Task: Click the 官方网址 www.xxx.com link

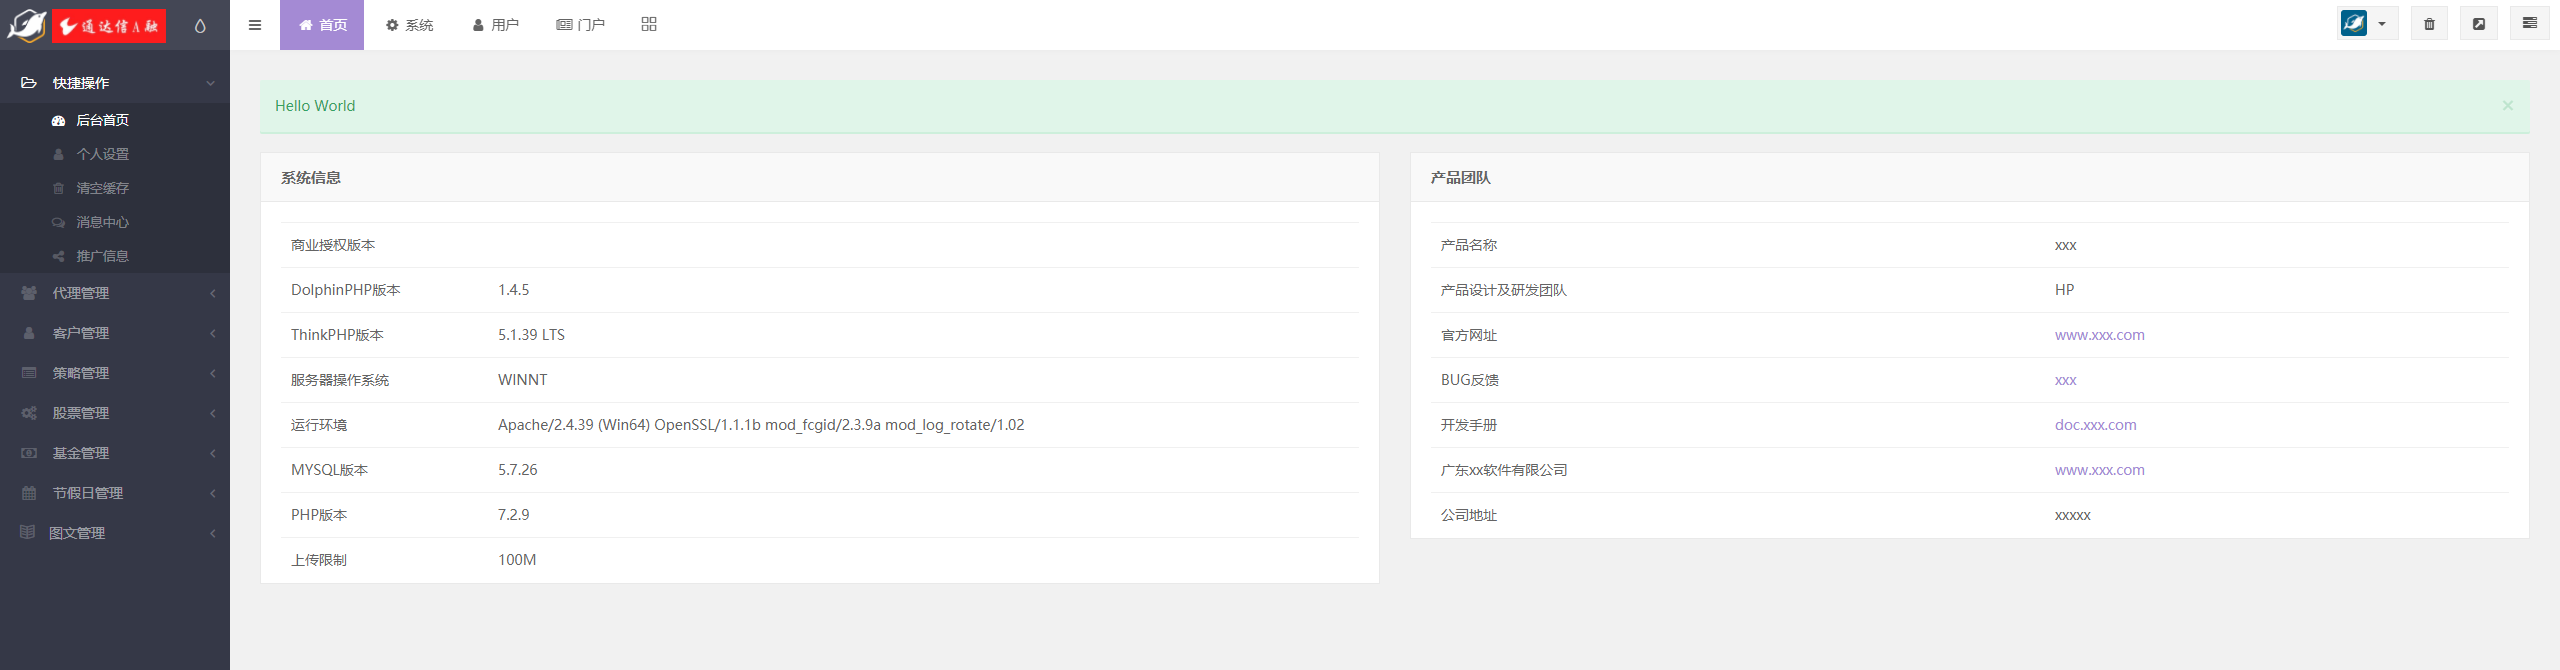Action: pos(2099,335)
